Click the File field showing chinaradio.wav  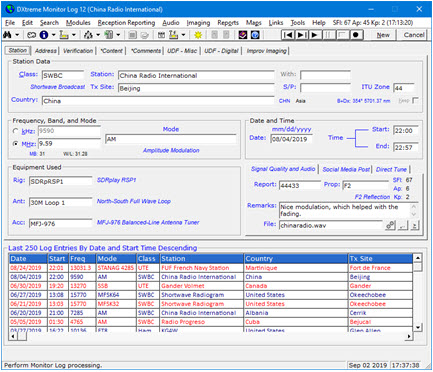point(331,225)
